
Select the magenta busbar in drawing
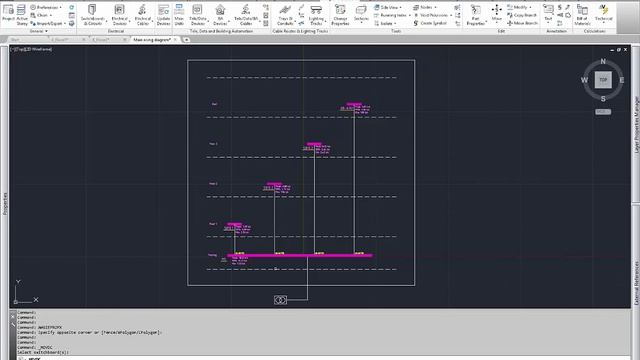[300, 256]
